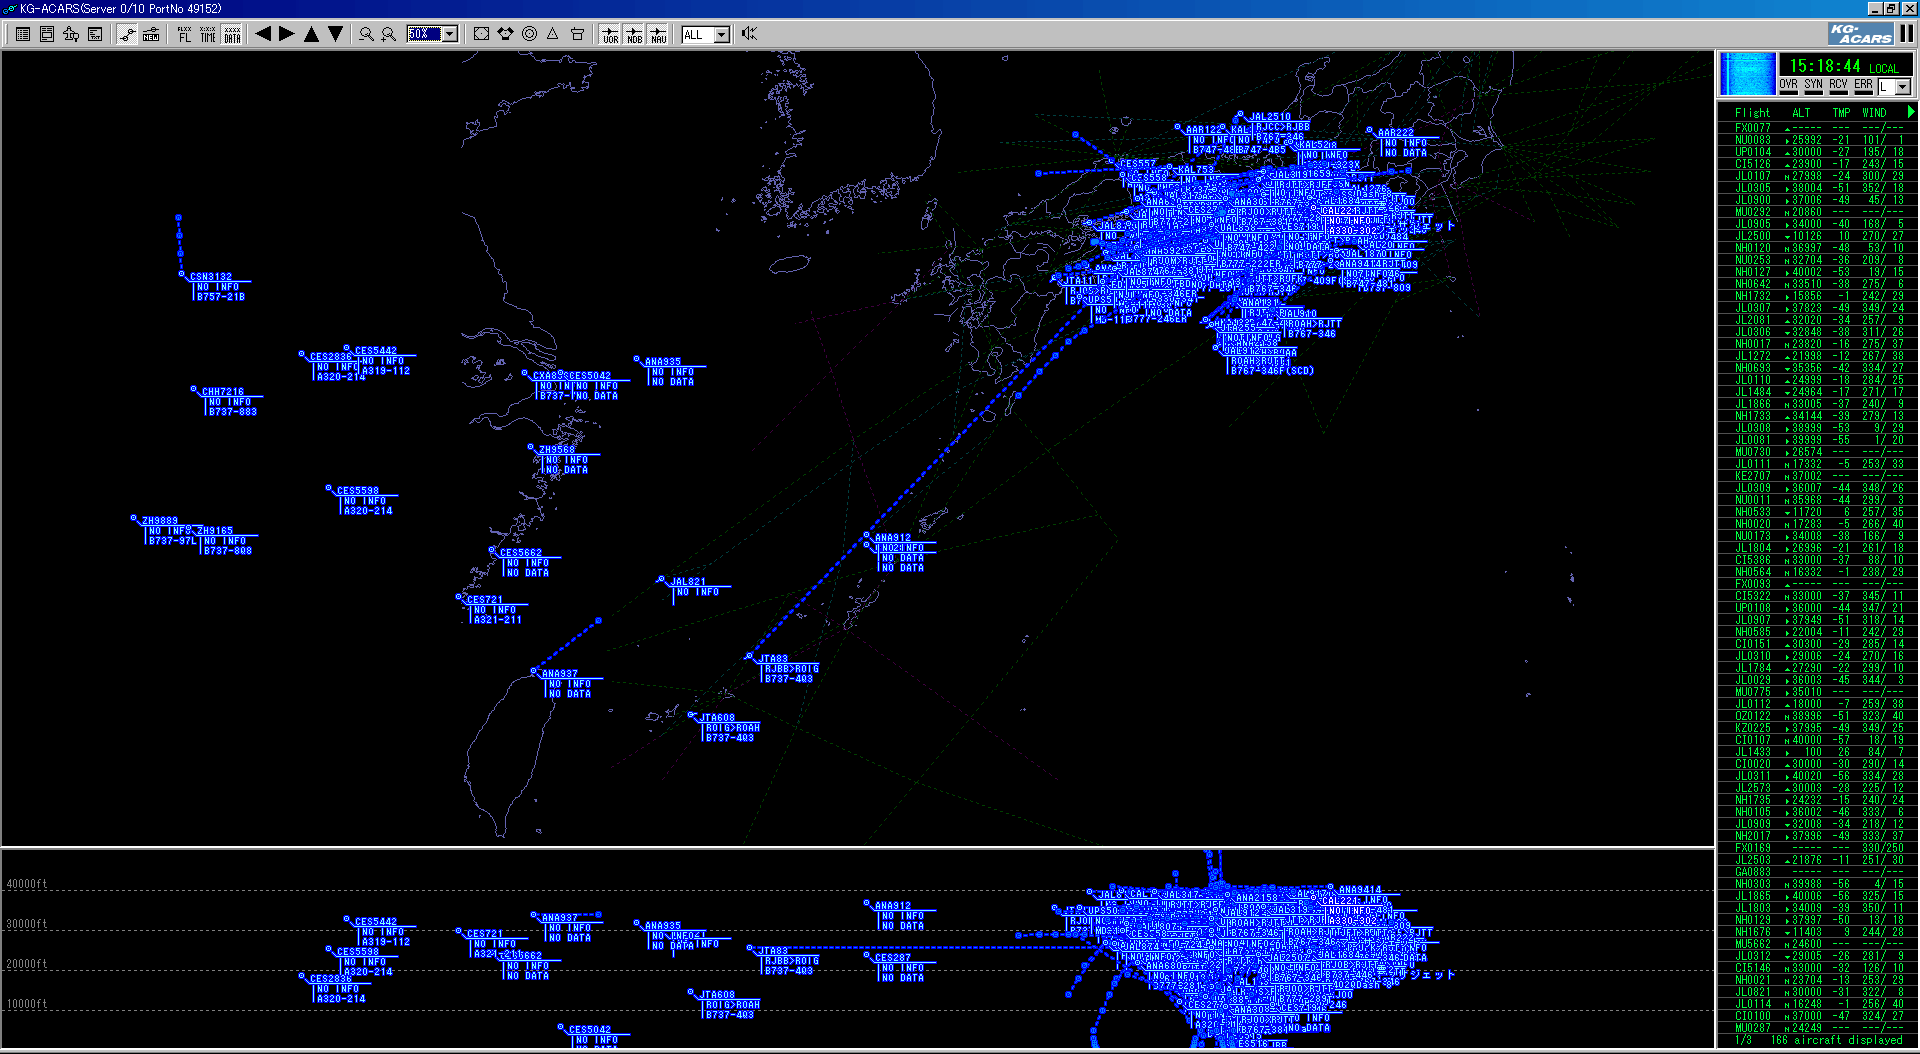
Task: Toggle the FL flight level labels
Action: tap(184, 34)
